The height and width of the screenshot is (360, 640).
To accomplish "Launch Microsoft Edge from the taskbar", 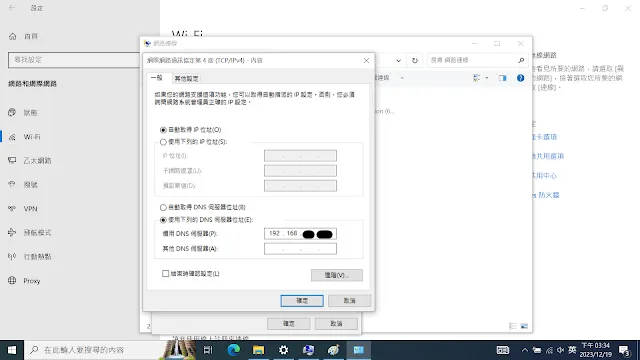I will coord(233,350).
